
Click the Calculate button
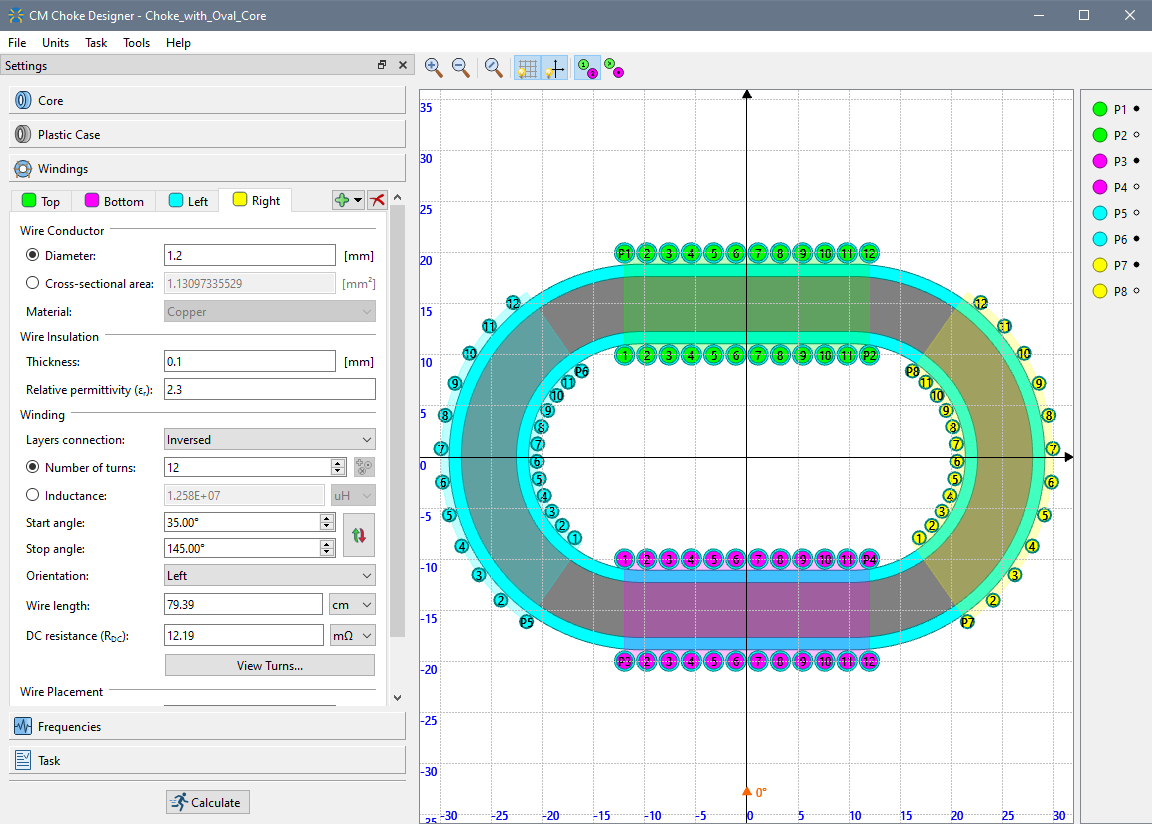click(207, 802)
